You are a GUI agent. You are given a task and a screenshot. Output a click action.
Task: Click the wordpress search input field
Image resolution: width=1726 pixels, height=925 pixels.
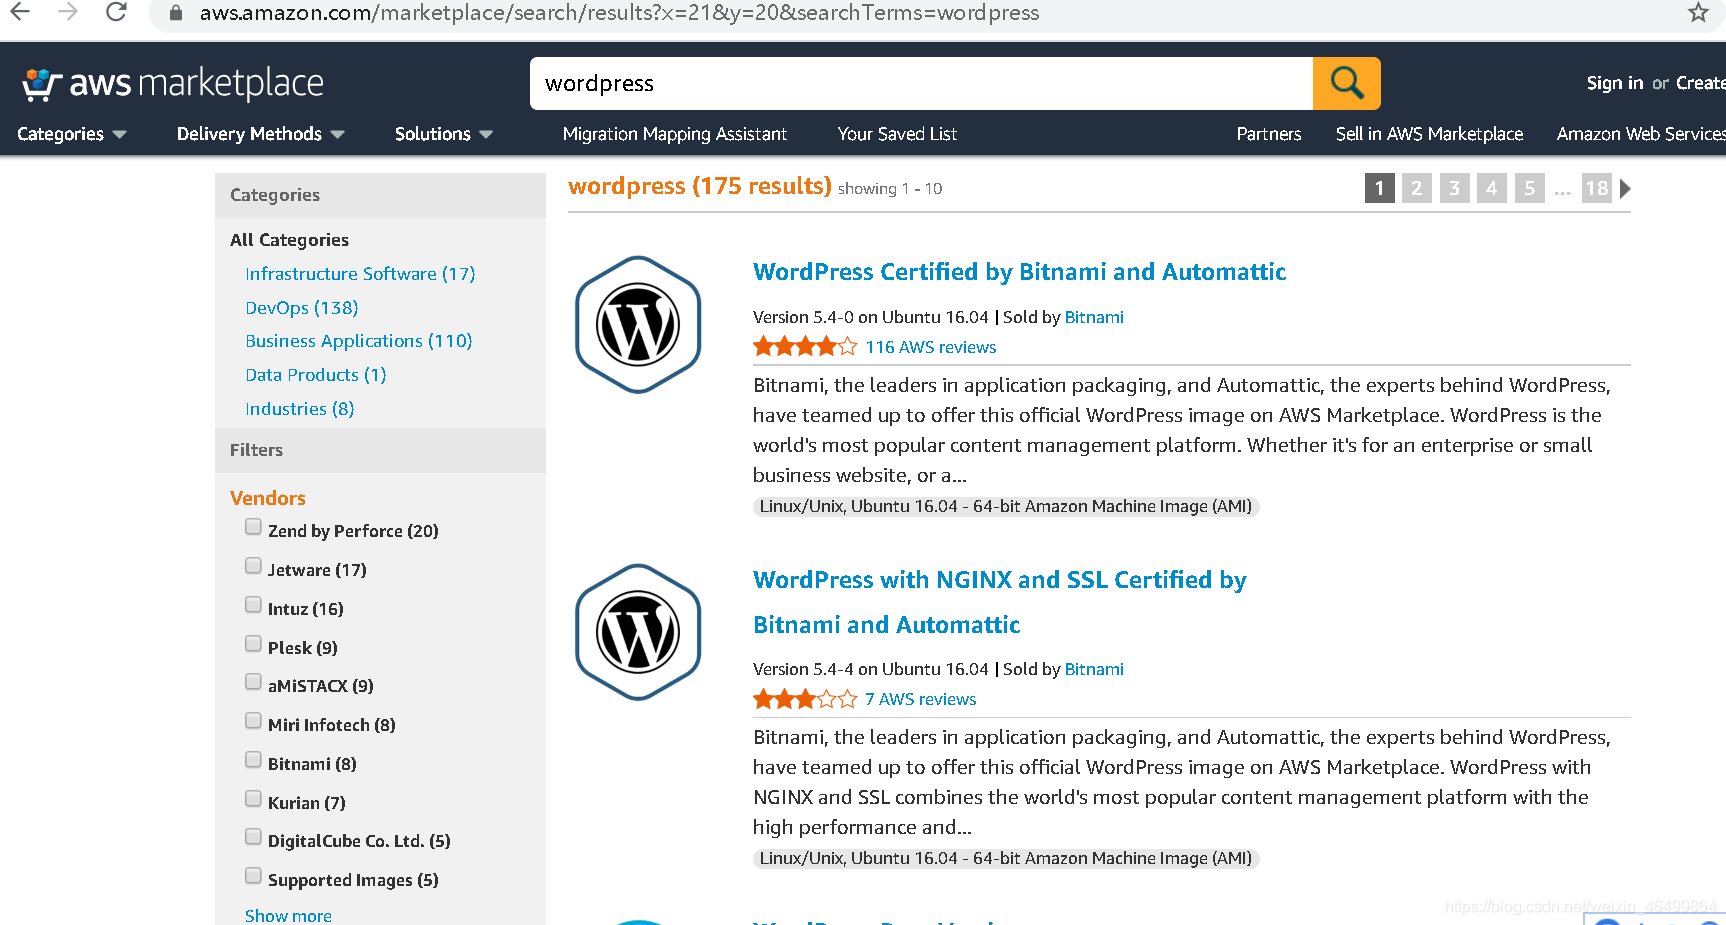click(921, 83)
